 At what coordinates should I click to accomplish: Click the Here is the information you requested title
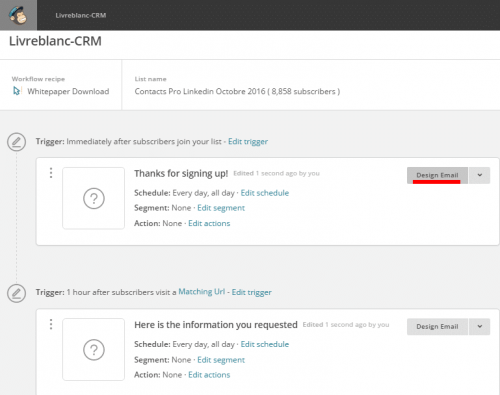[x=216, y=325]
